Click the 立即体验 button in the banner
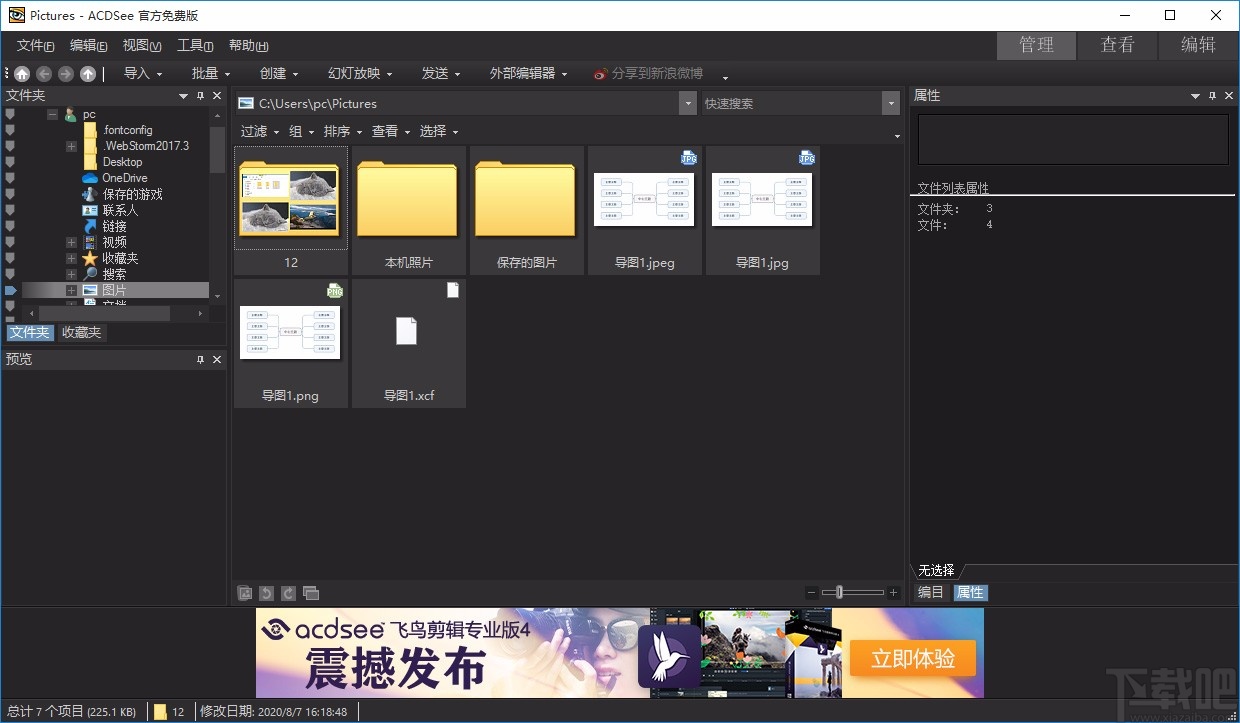 (x=911, y=659)
